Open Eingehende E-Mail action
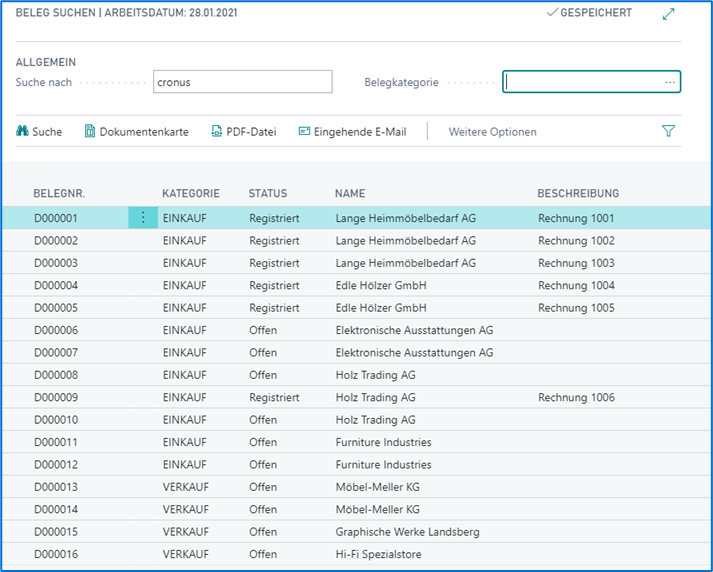 point(352,131)
